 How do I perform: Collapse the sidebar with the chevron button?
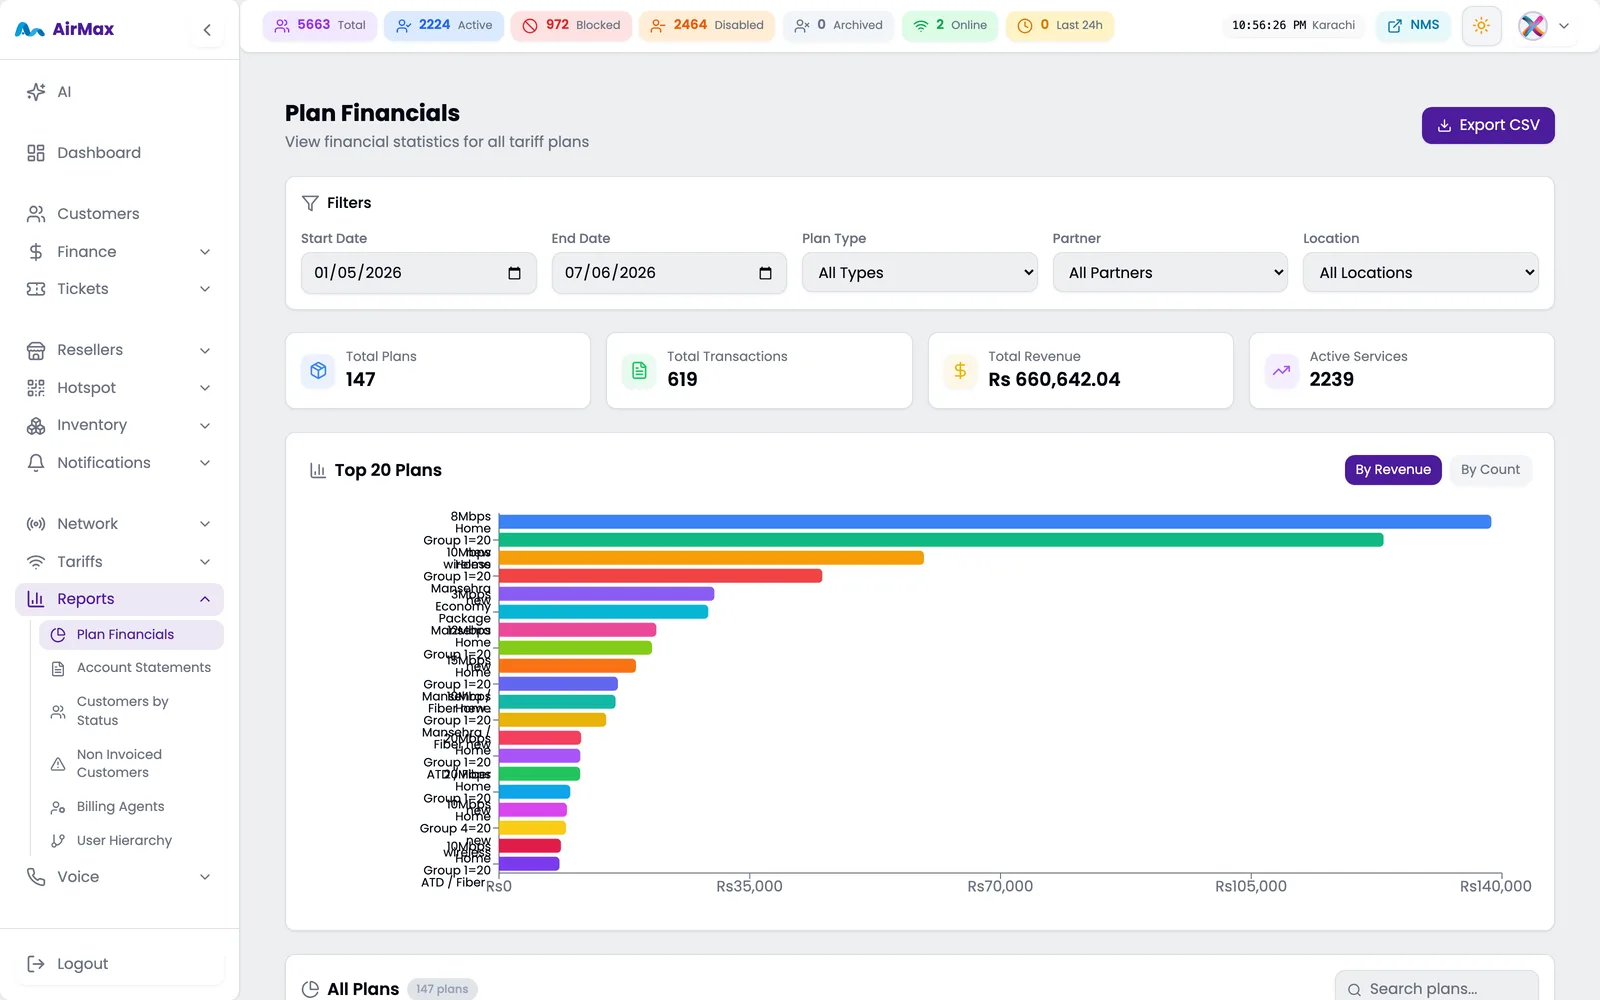point(207,30)
